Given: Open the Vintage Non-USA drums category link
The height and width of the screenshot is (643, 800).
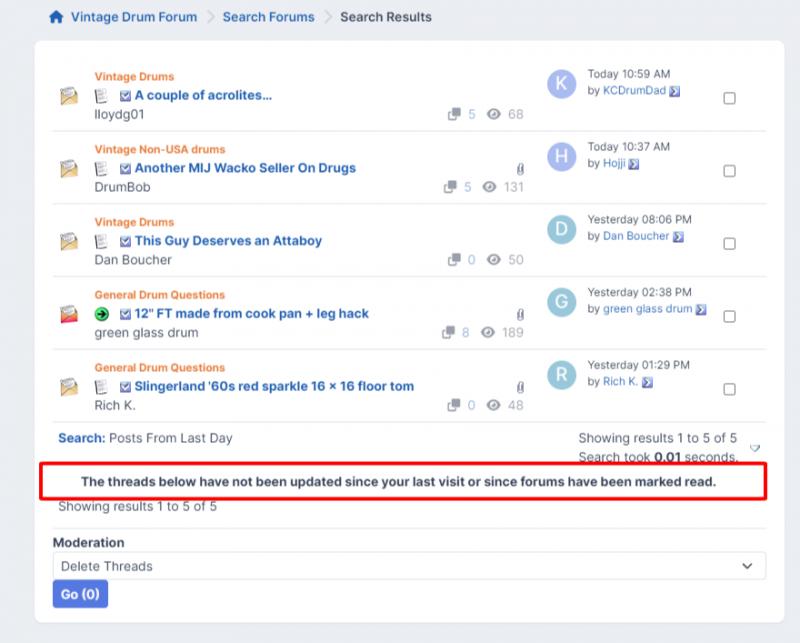Looking at the screenshot, I should 160,150.
